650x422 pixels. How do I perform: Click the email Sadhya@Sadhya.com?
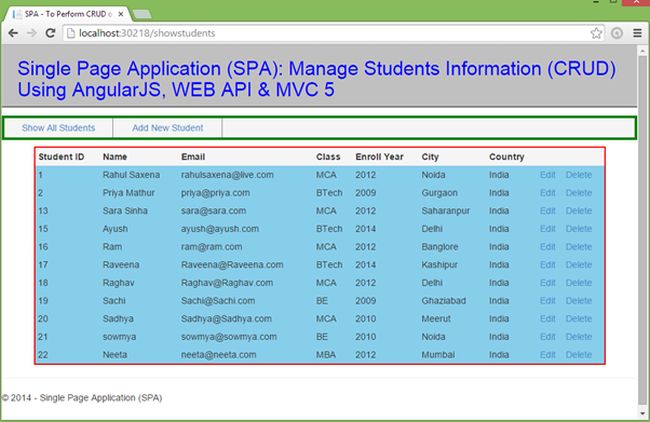(x=226, y=319)
